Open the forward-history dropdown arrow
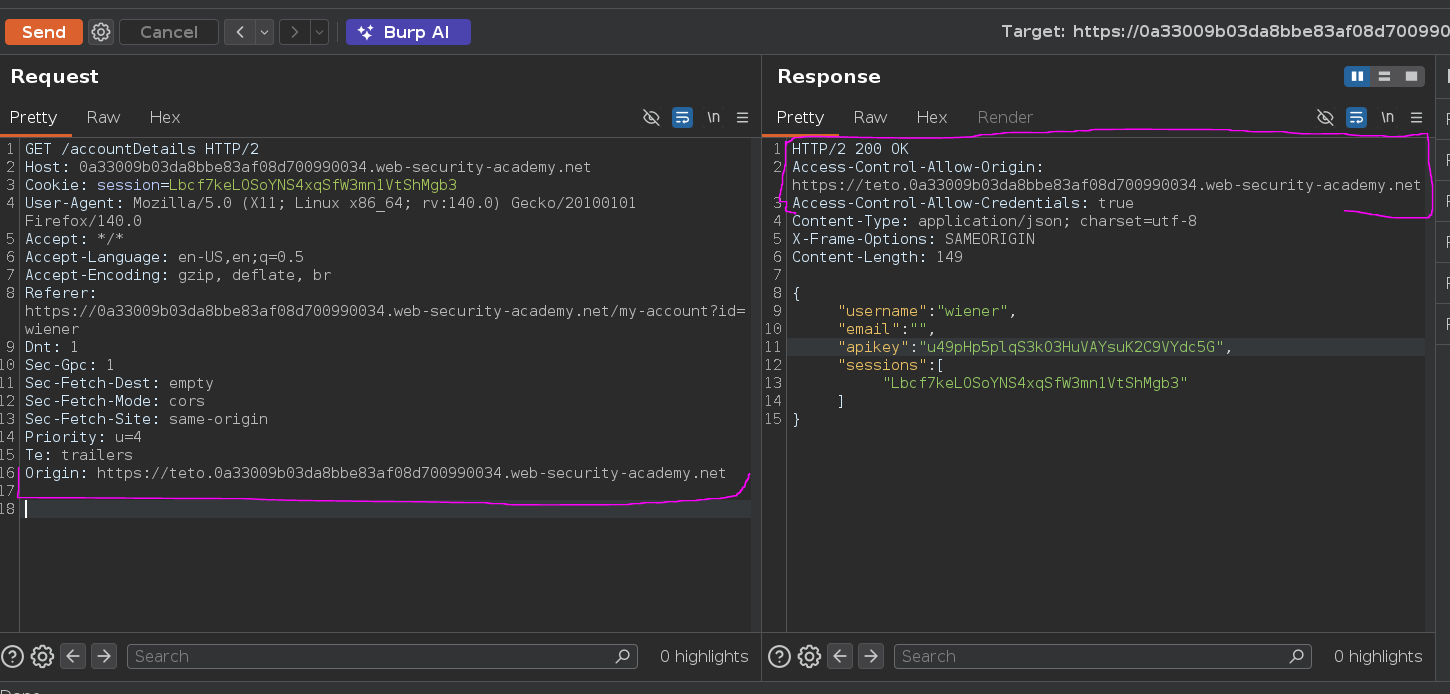The height and width of the screenshot is (694, 1450). pos(319,32)
